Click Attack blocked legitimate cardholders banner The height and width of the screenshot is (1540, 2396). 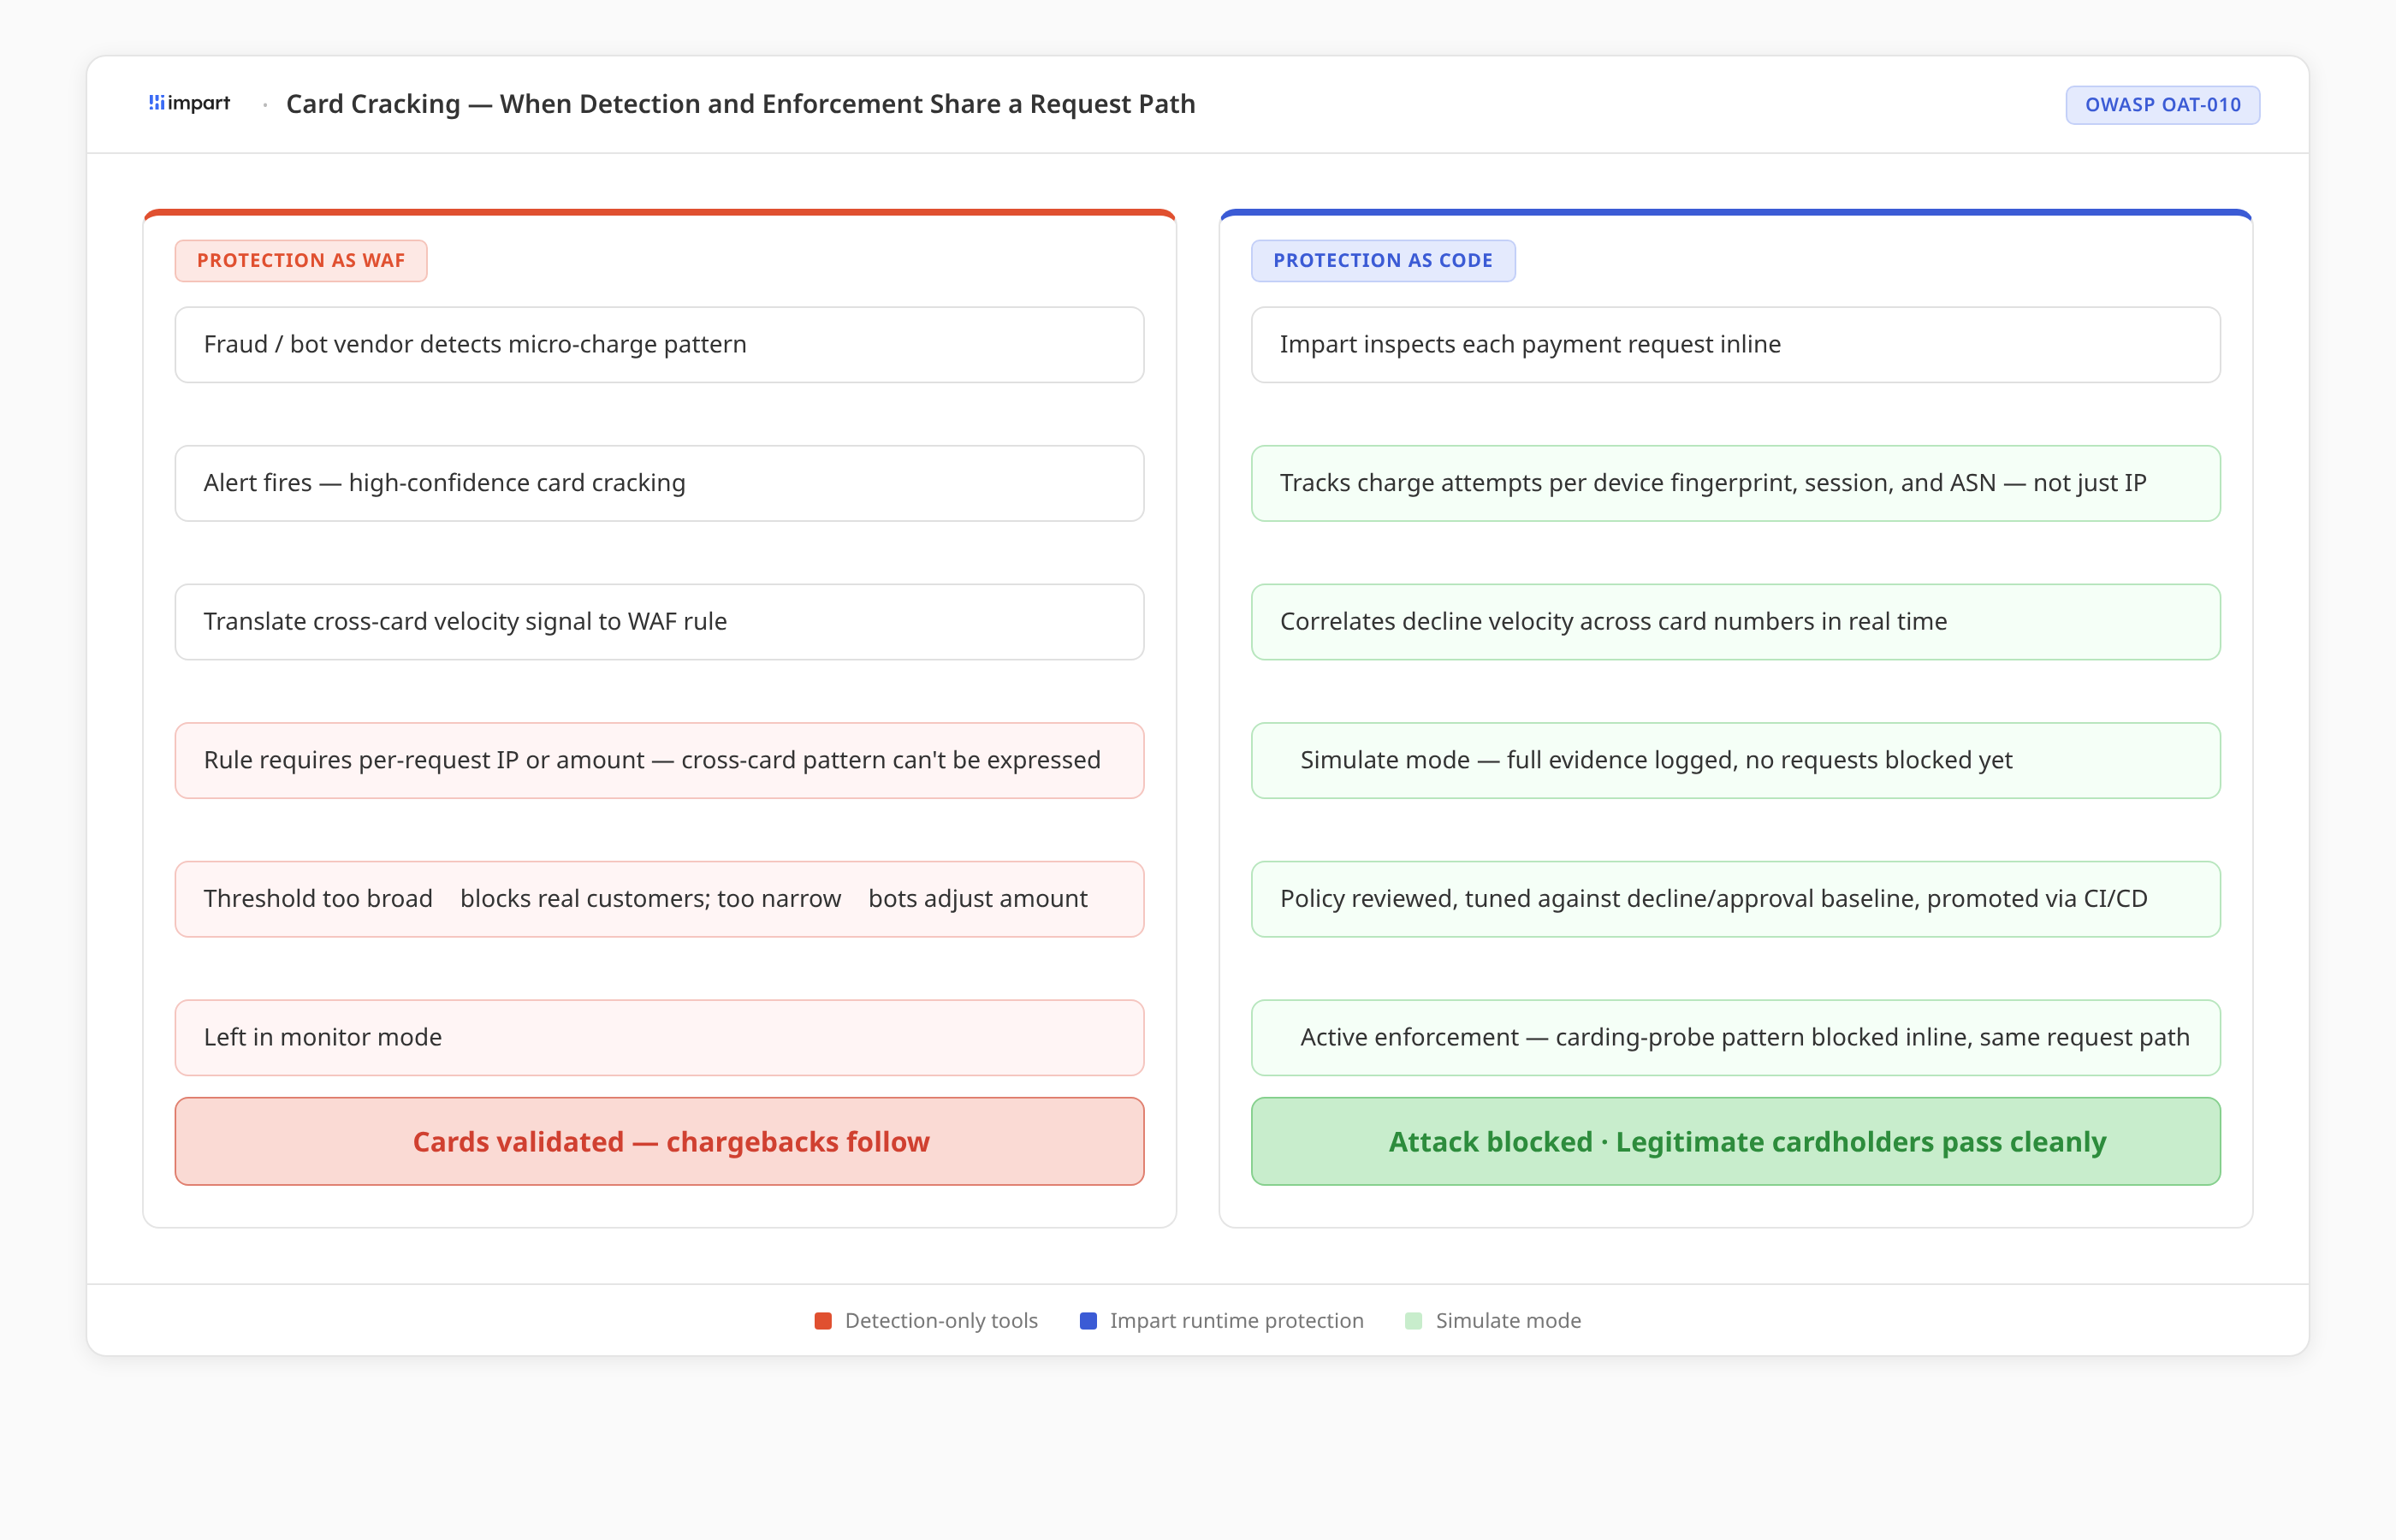[1735, 1142]
